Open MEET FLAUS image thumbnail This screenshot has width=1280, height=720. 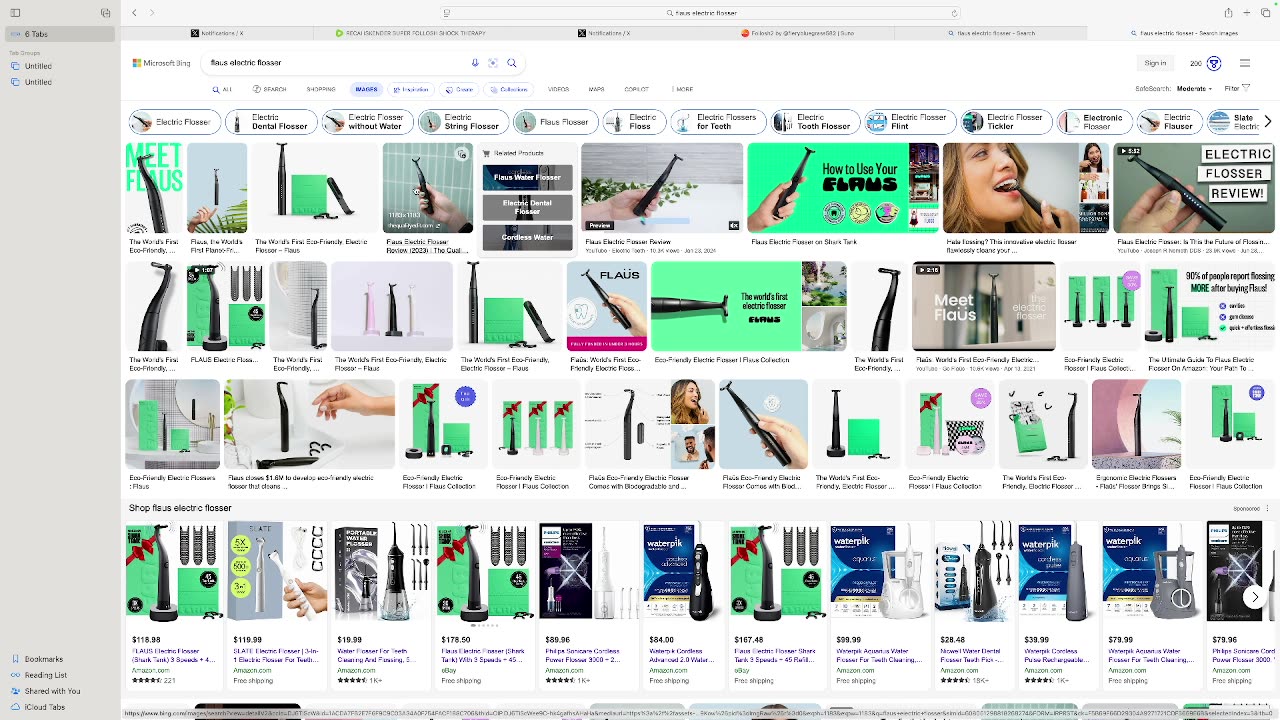(154, 187)
